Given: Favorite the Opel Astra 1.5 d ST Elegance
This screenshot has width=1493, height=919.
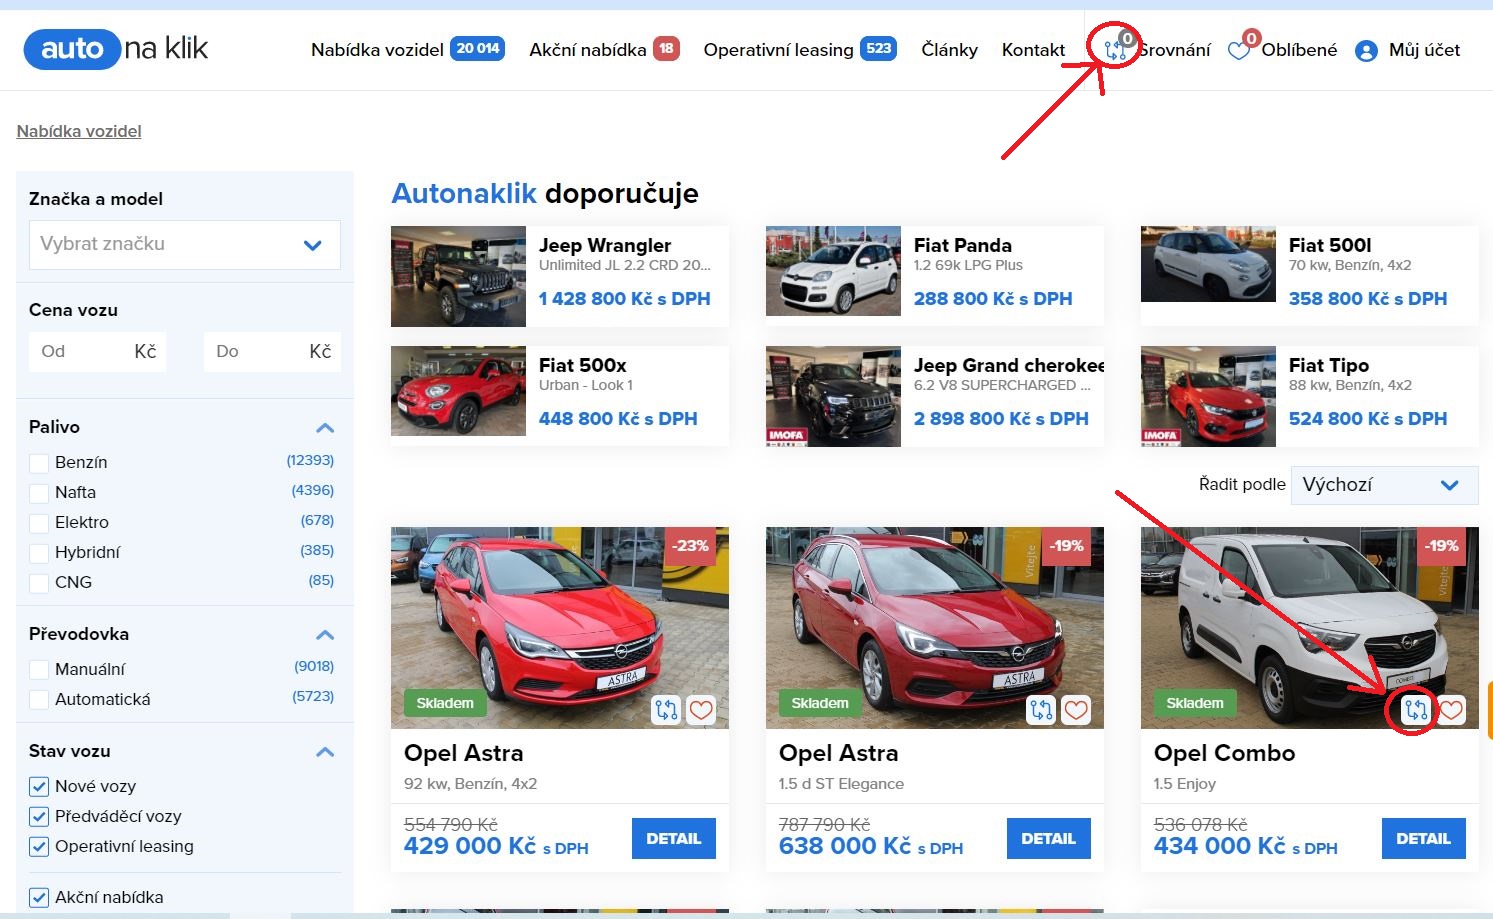Looking at the screenshot, I should [x=1076, y=710].
